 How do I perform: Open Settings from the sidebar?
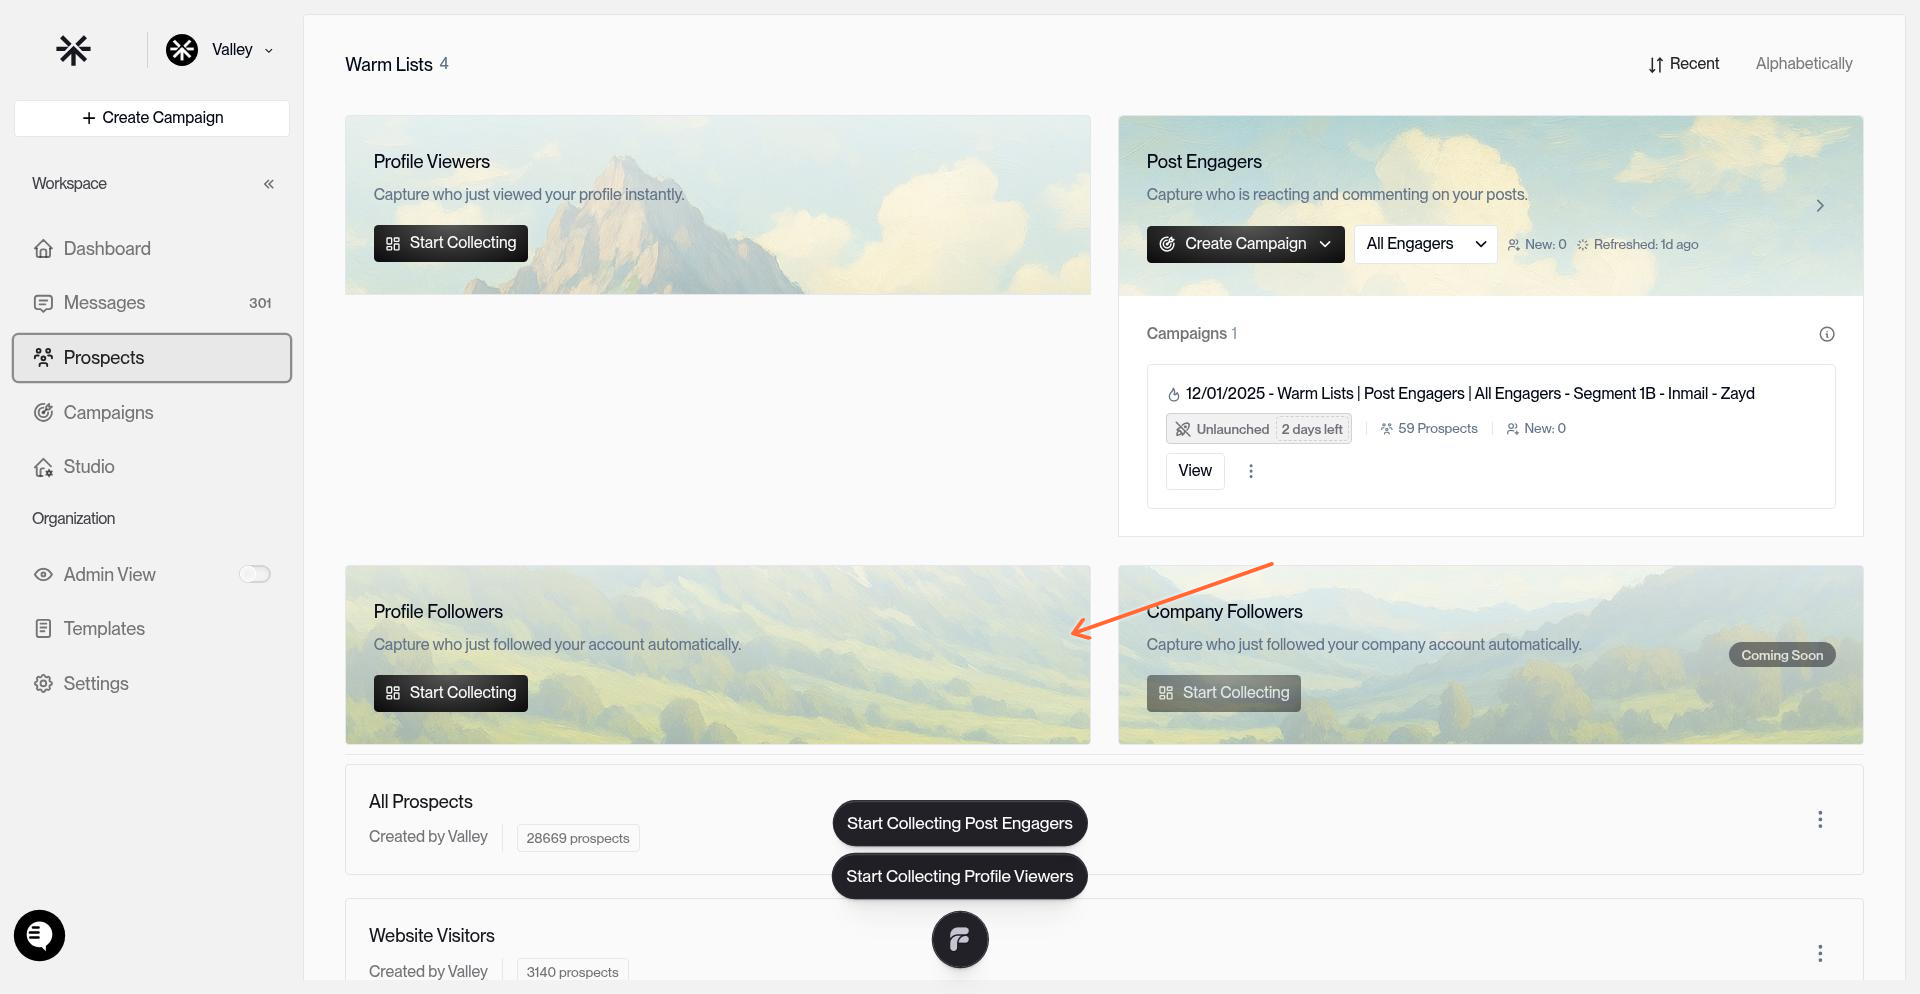pos(152,684)
